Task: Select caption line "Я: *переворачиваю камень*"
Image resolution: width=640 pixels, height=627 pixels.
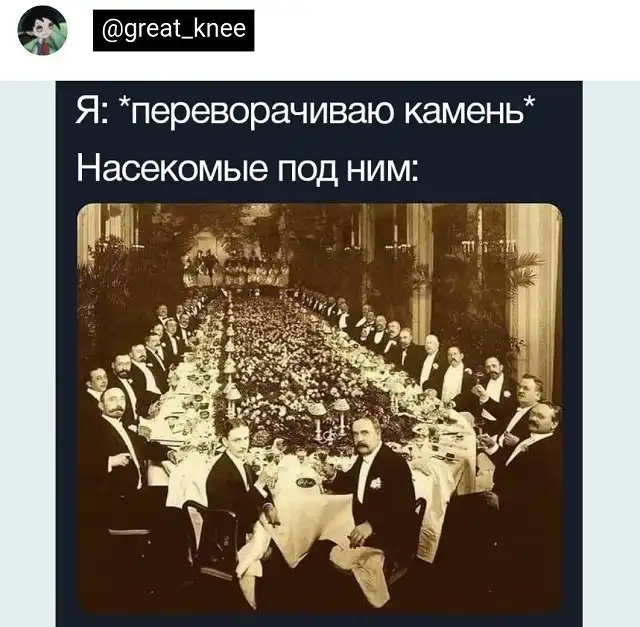Action: (x=305, y=111)
